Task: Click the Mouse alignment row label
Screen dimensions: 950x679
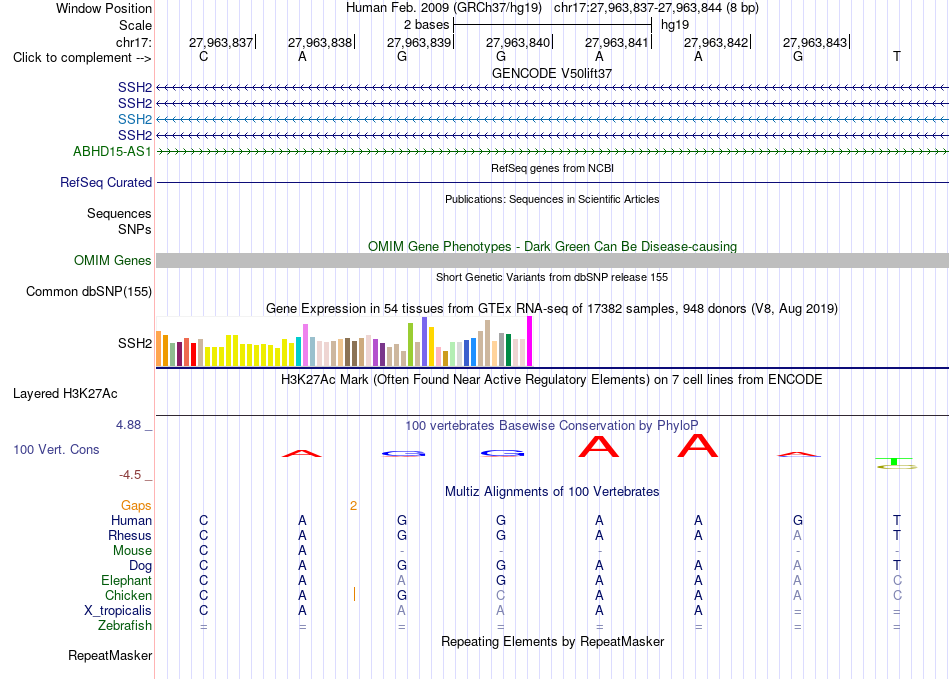Action: [132, 551]
